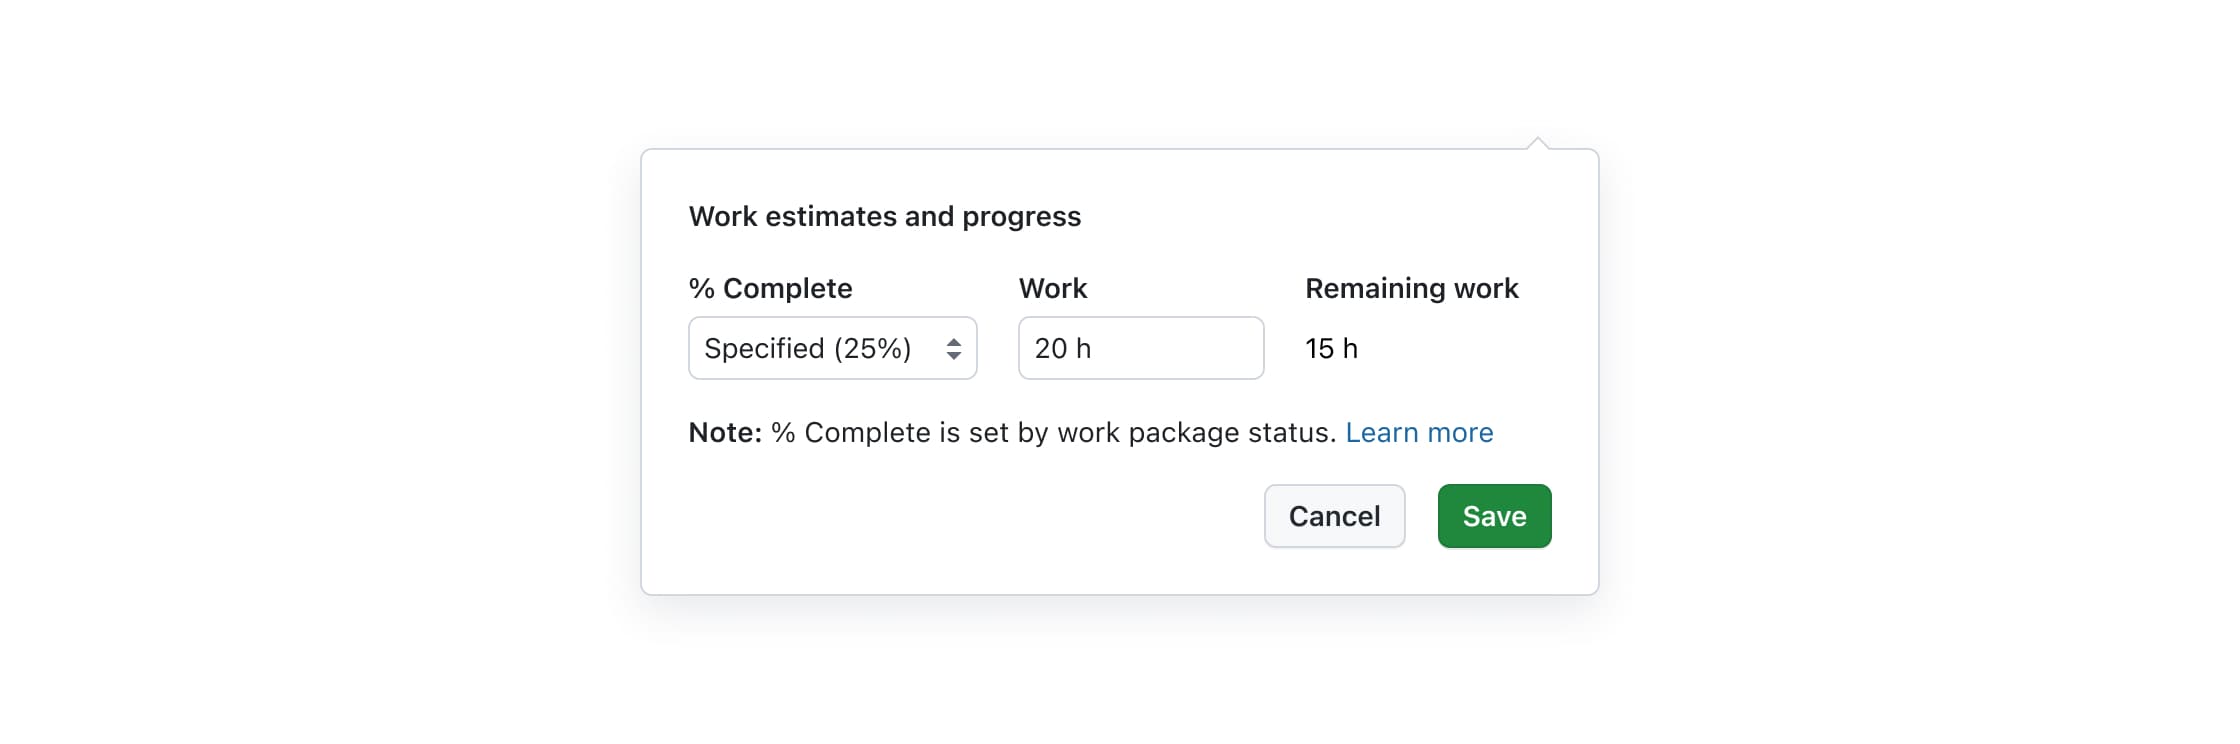Click the 15 h remaining work value

pos(1331,348)
